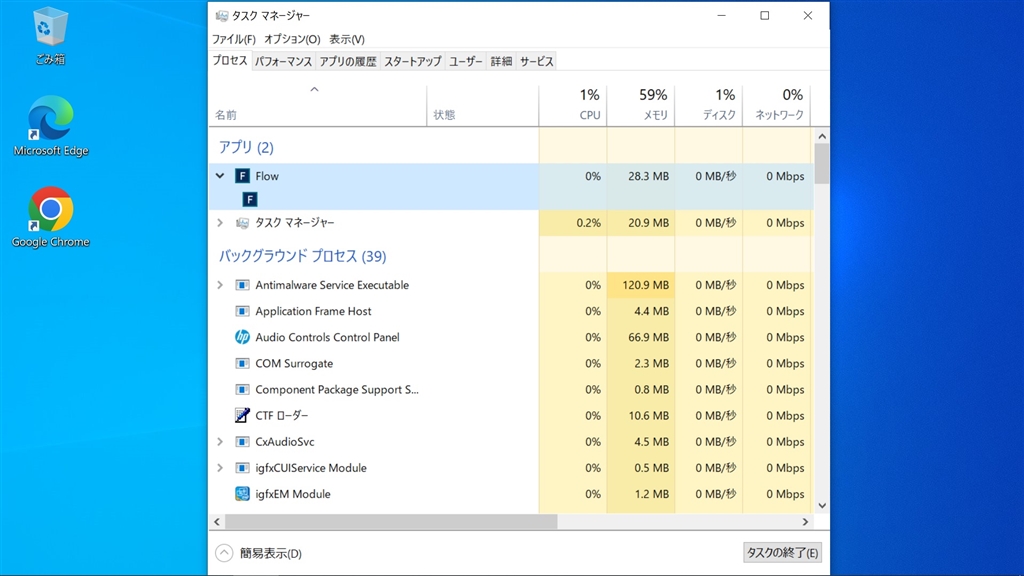
Task: Collapse the Flow process group
Action: tap(220, 176)
